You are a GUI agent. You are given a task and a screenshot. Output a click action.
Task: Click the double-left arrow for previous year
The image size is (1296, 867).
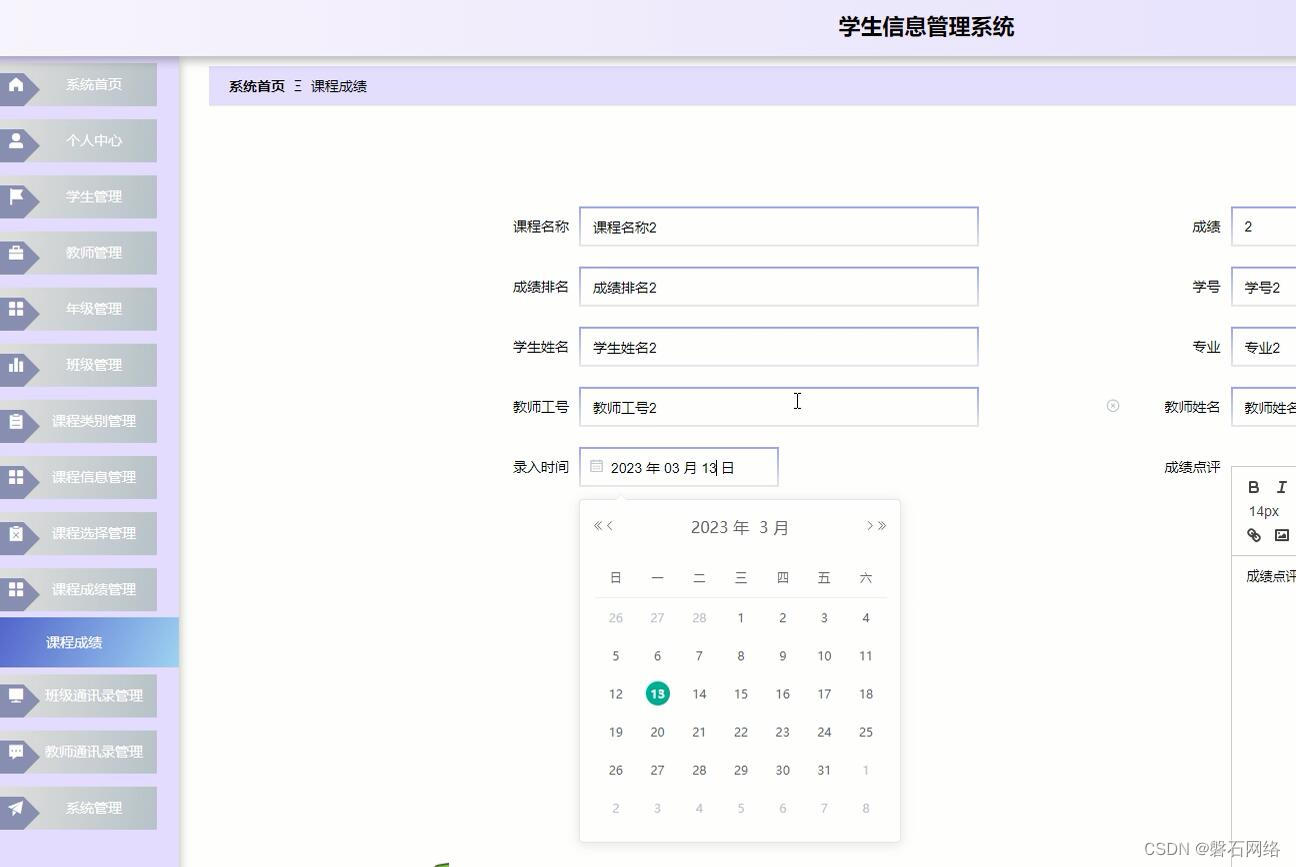pyautogui.click(x=595, y=525)
